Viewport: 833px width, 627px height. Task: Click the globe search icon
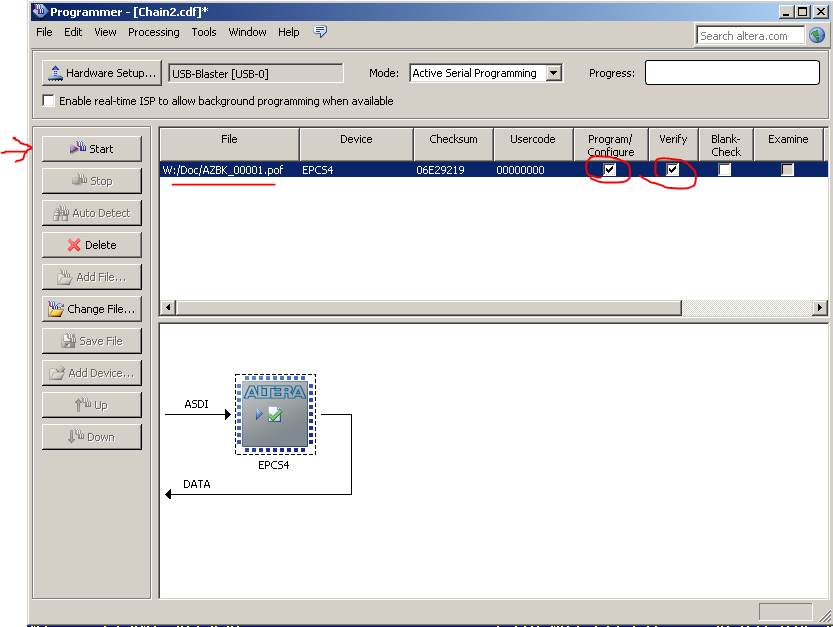click(817, 35)
